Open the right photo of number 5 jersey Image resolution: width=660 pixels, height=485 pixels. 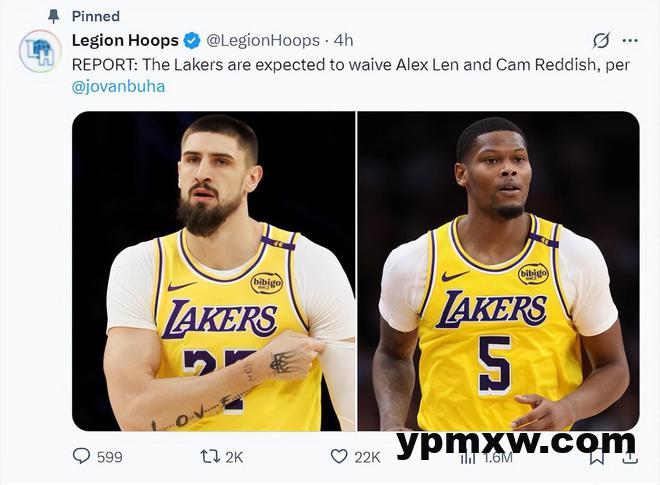point(498,271)
